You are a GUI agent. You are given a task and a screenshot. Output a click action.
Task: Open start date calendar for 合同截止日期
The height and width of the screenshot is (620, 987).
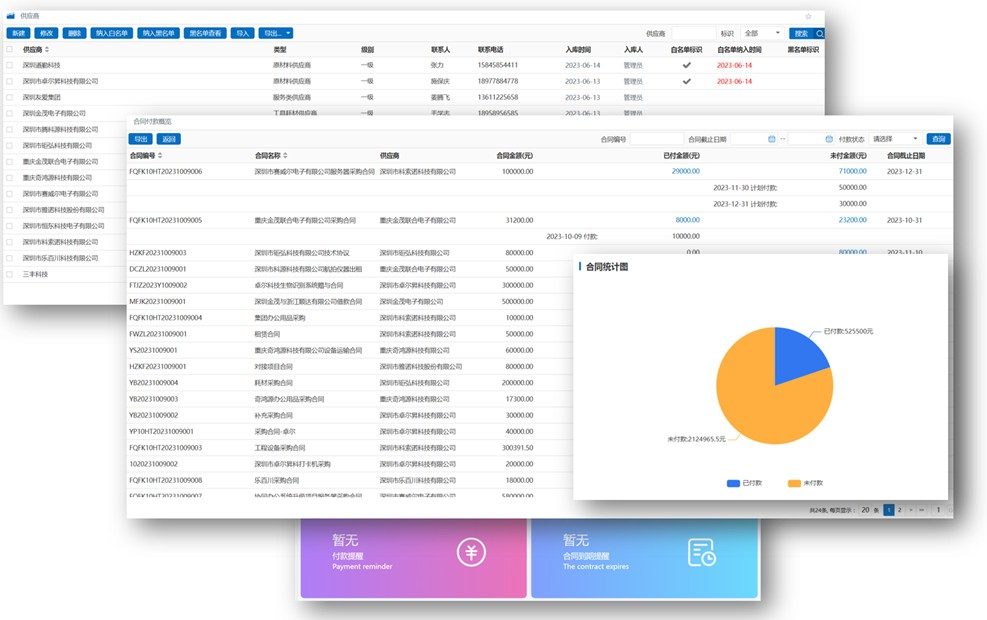point(772,139)
